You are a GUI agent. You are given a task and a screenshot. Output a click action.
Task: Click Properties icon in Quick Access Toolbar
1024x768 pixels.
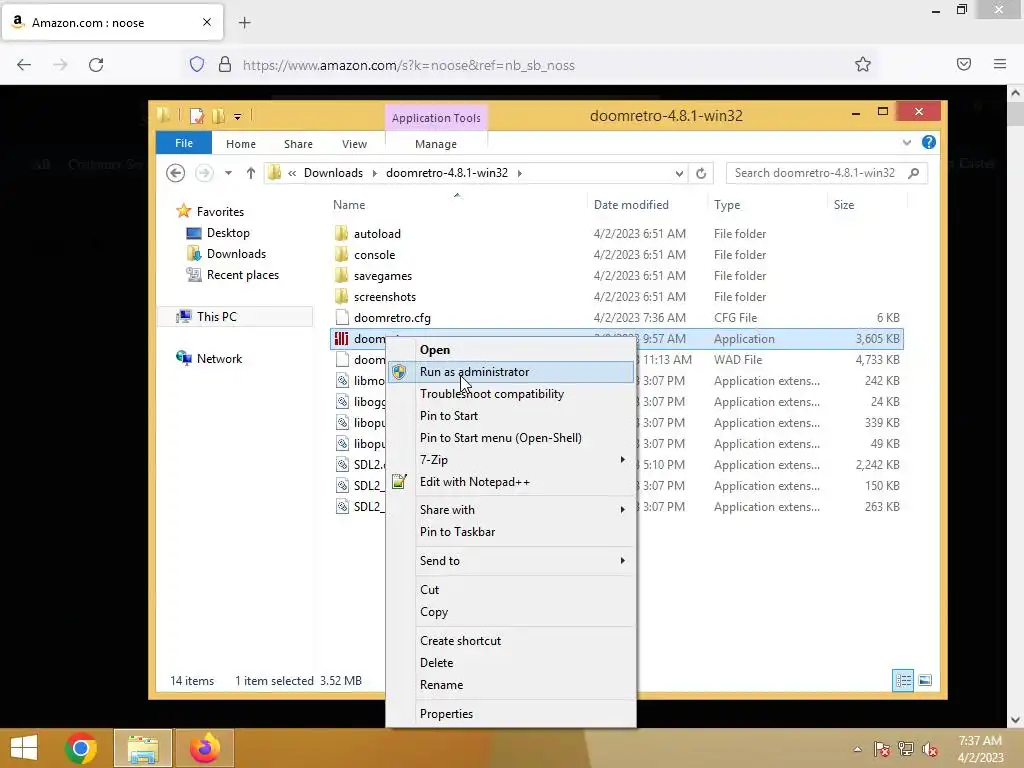(197, 116)
